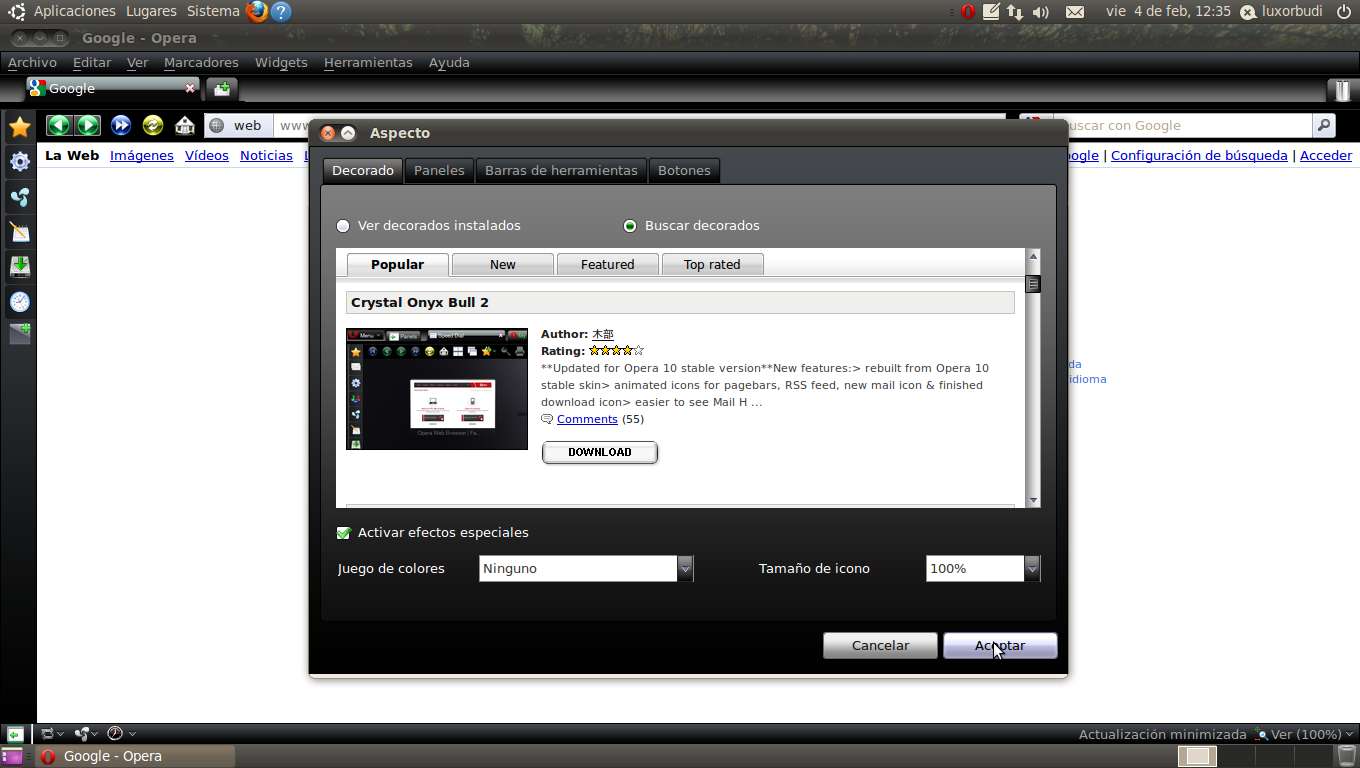
Task: Click the Acceder link
Action: (1326, 155)
